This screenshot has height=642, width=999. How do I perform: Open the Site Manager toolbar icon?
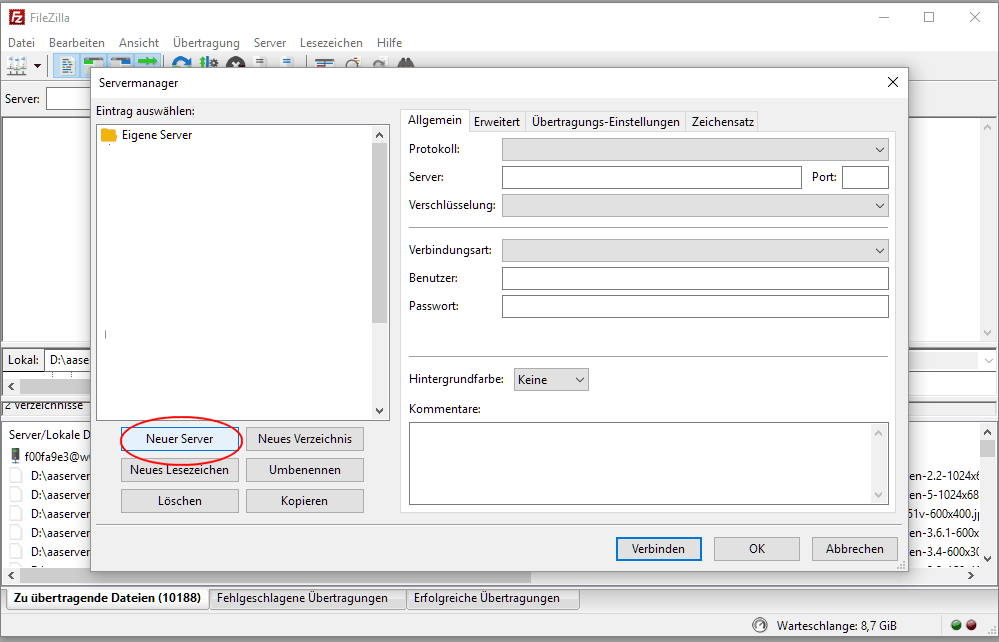click(x=17, y=65)
